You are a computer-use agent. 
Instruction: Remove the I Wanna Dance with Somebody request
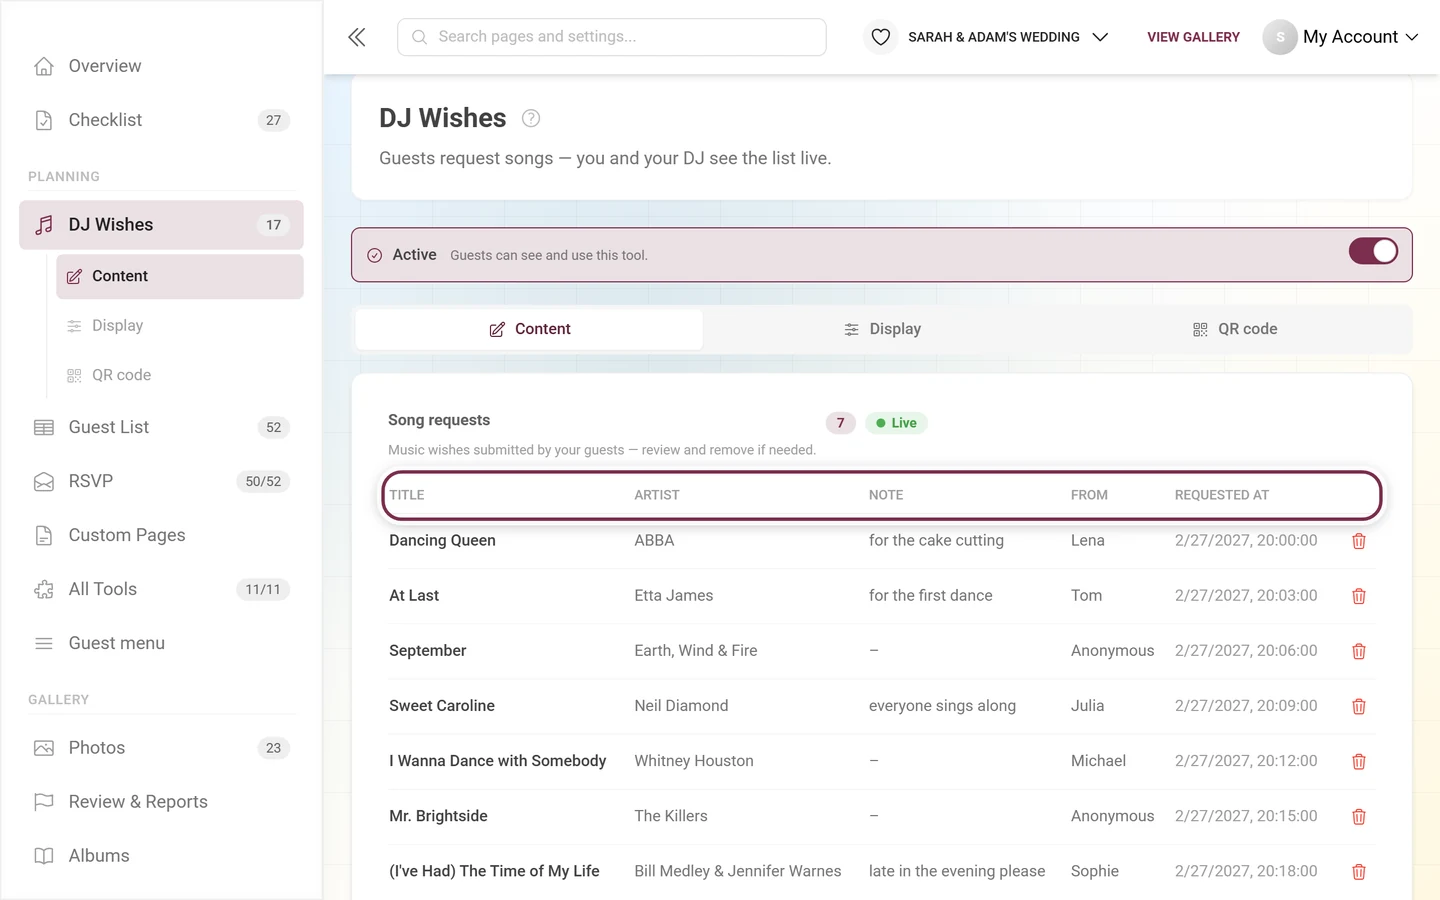(1359, 761)
